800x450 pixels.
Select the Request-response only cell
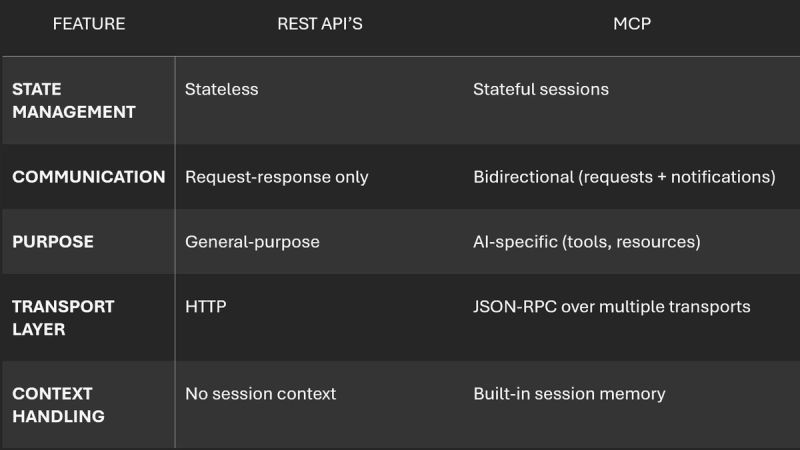276,177
